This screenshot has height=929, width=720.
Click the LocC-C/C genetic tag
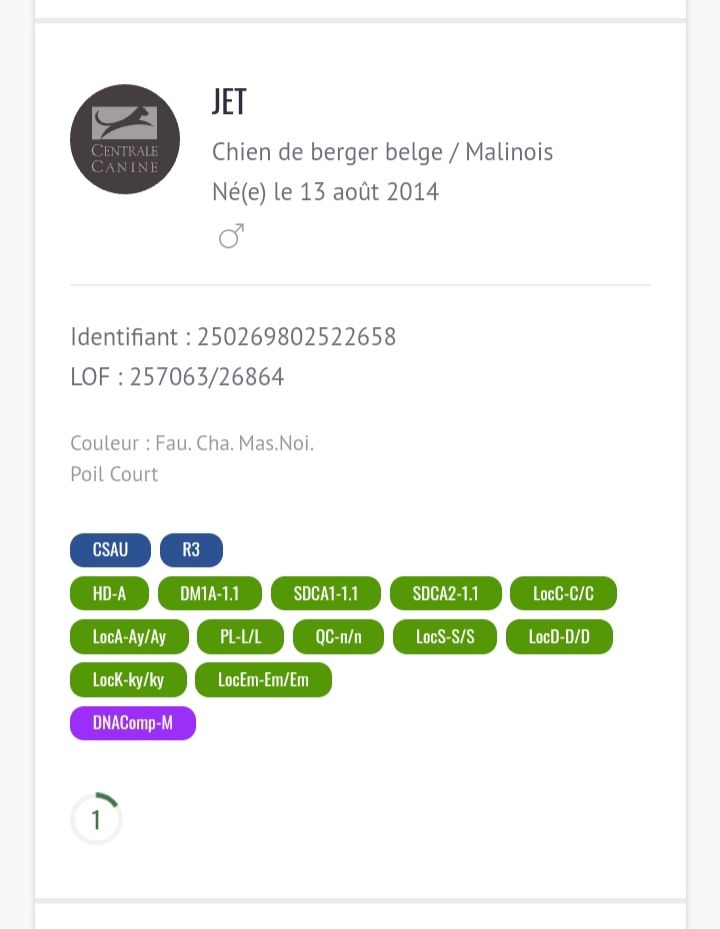[x=563, y=593]
